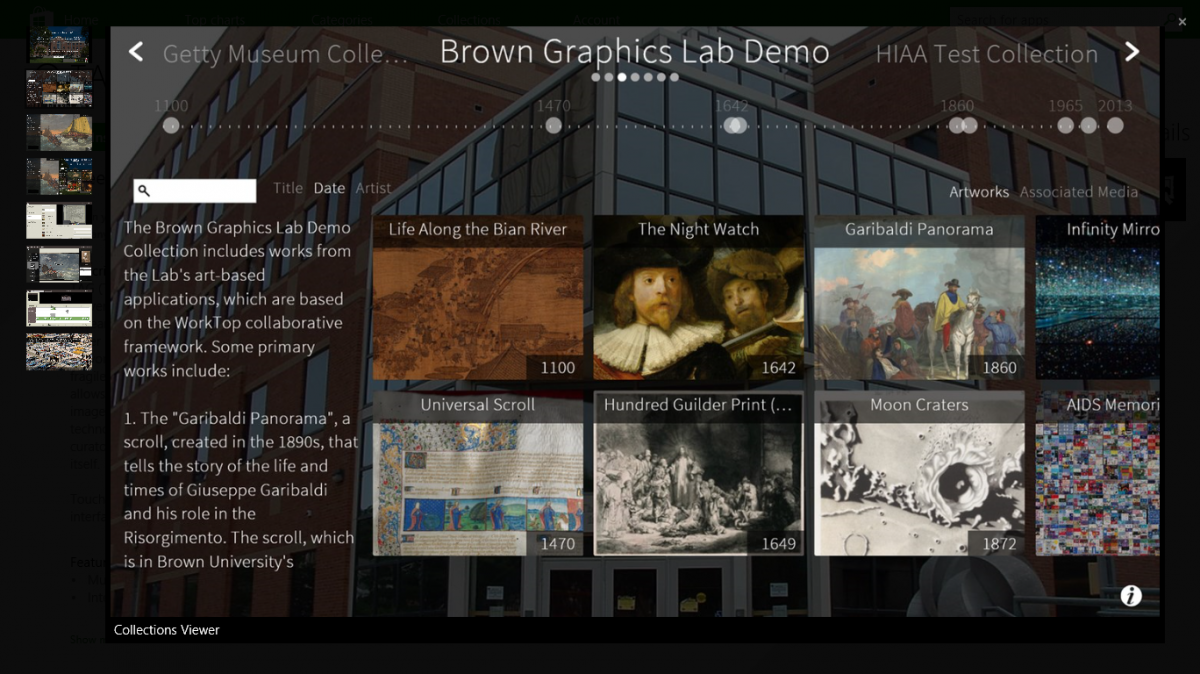The width and height of the screenshot is (1200, 674).
Task: Click the 1965 marker dot on the timeline
Action: tap(1066, 125)
